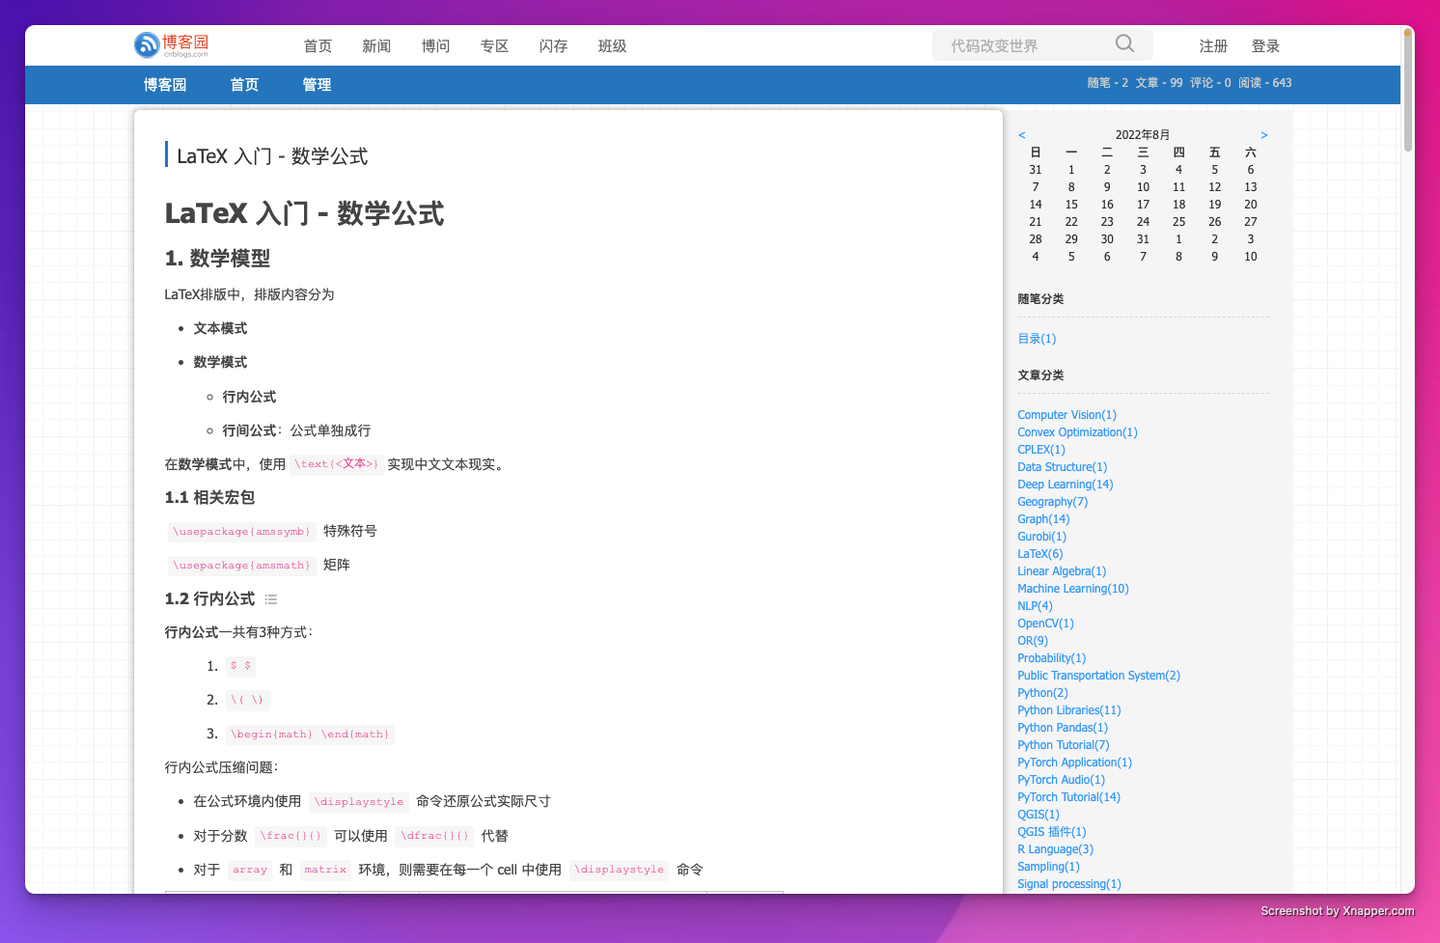Open the 博问 section
This screenshot has height=943, width=1440.
click(435, 45)
